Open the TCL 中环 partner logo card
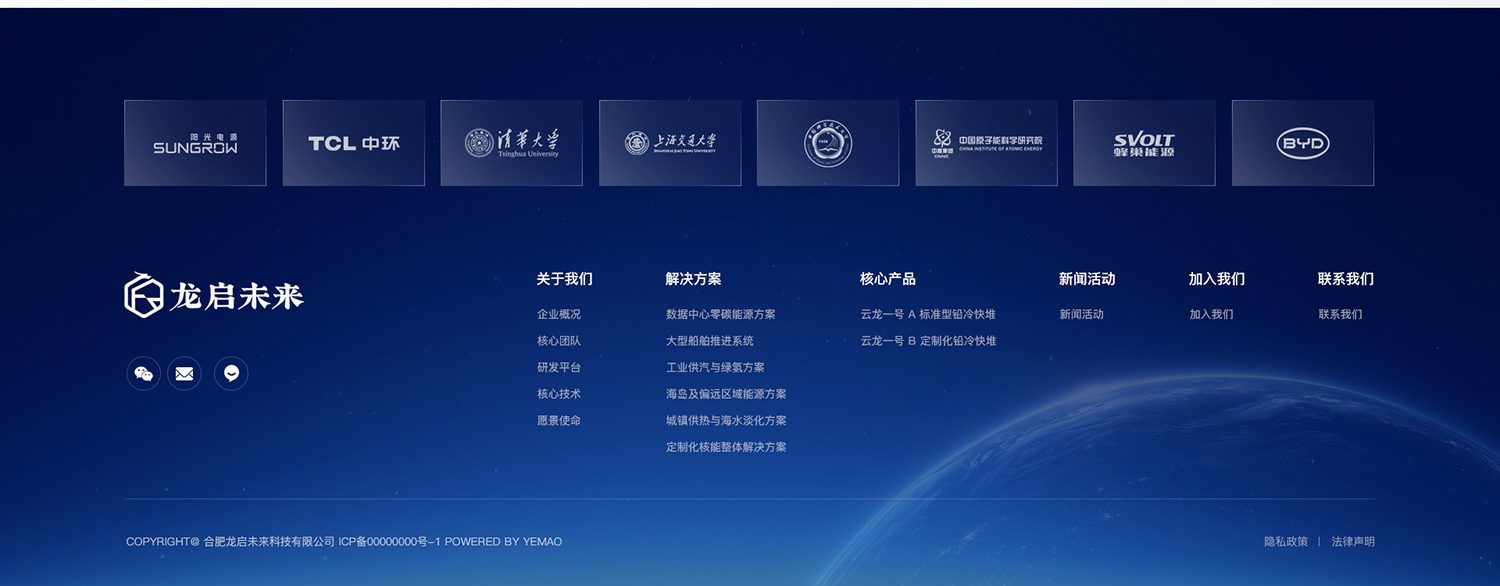Screen dimensions: 1500x586 tap(354, 143)
